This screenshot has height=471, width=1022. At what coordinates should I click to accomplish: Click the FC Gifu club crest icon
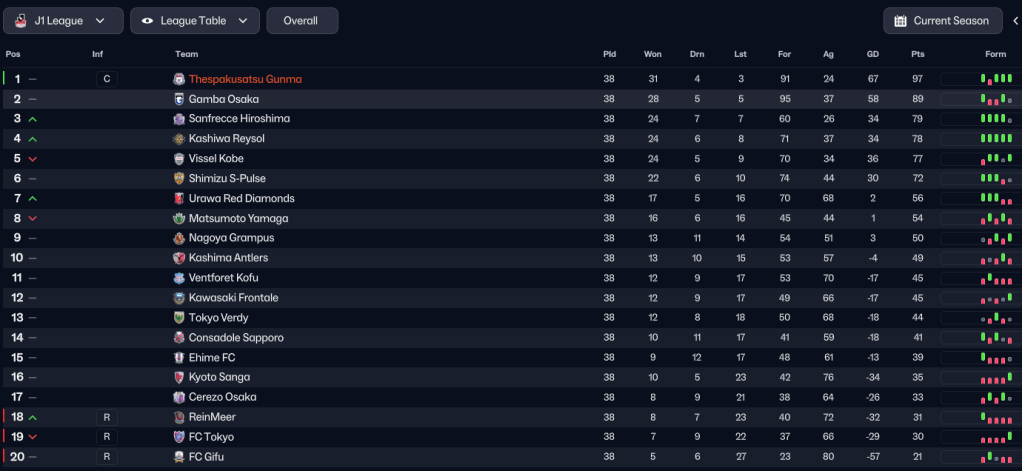(x=179, y=457)
